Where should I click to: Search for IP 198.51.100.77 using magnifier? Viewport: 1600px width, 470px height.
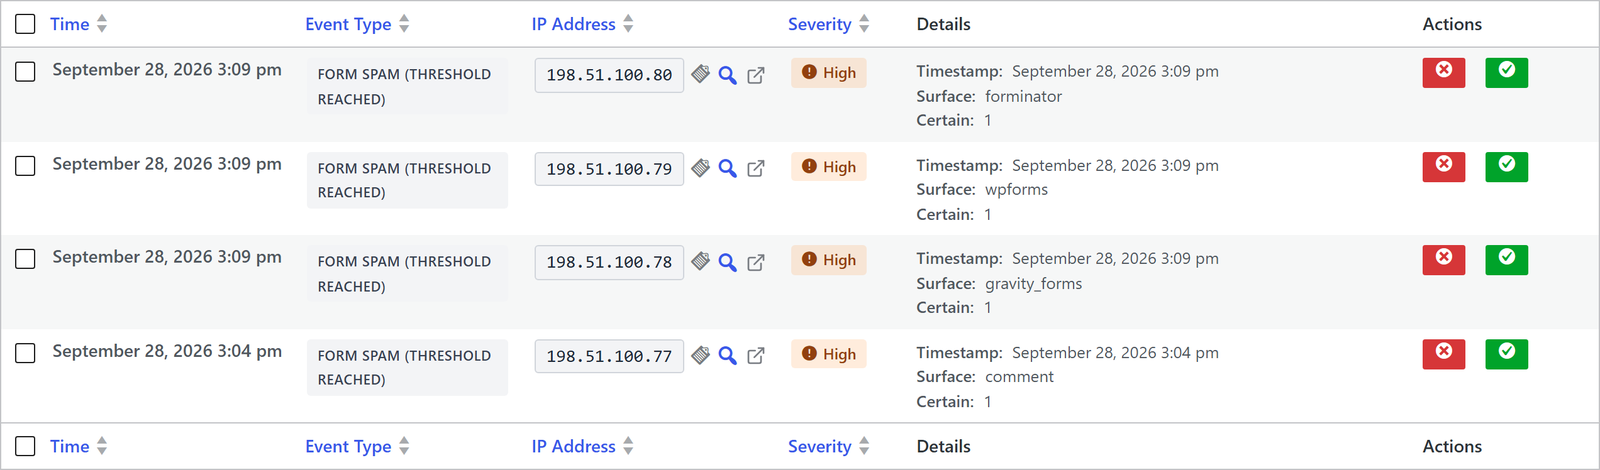point(728,355)
